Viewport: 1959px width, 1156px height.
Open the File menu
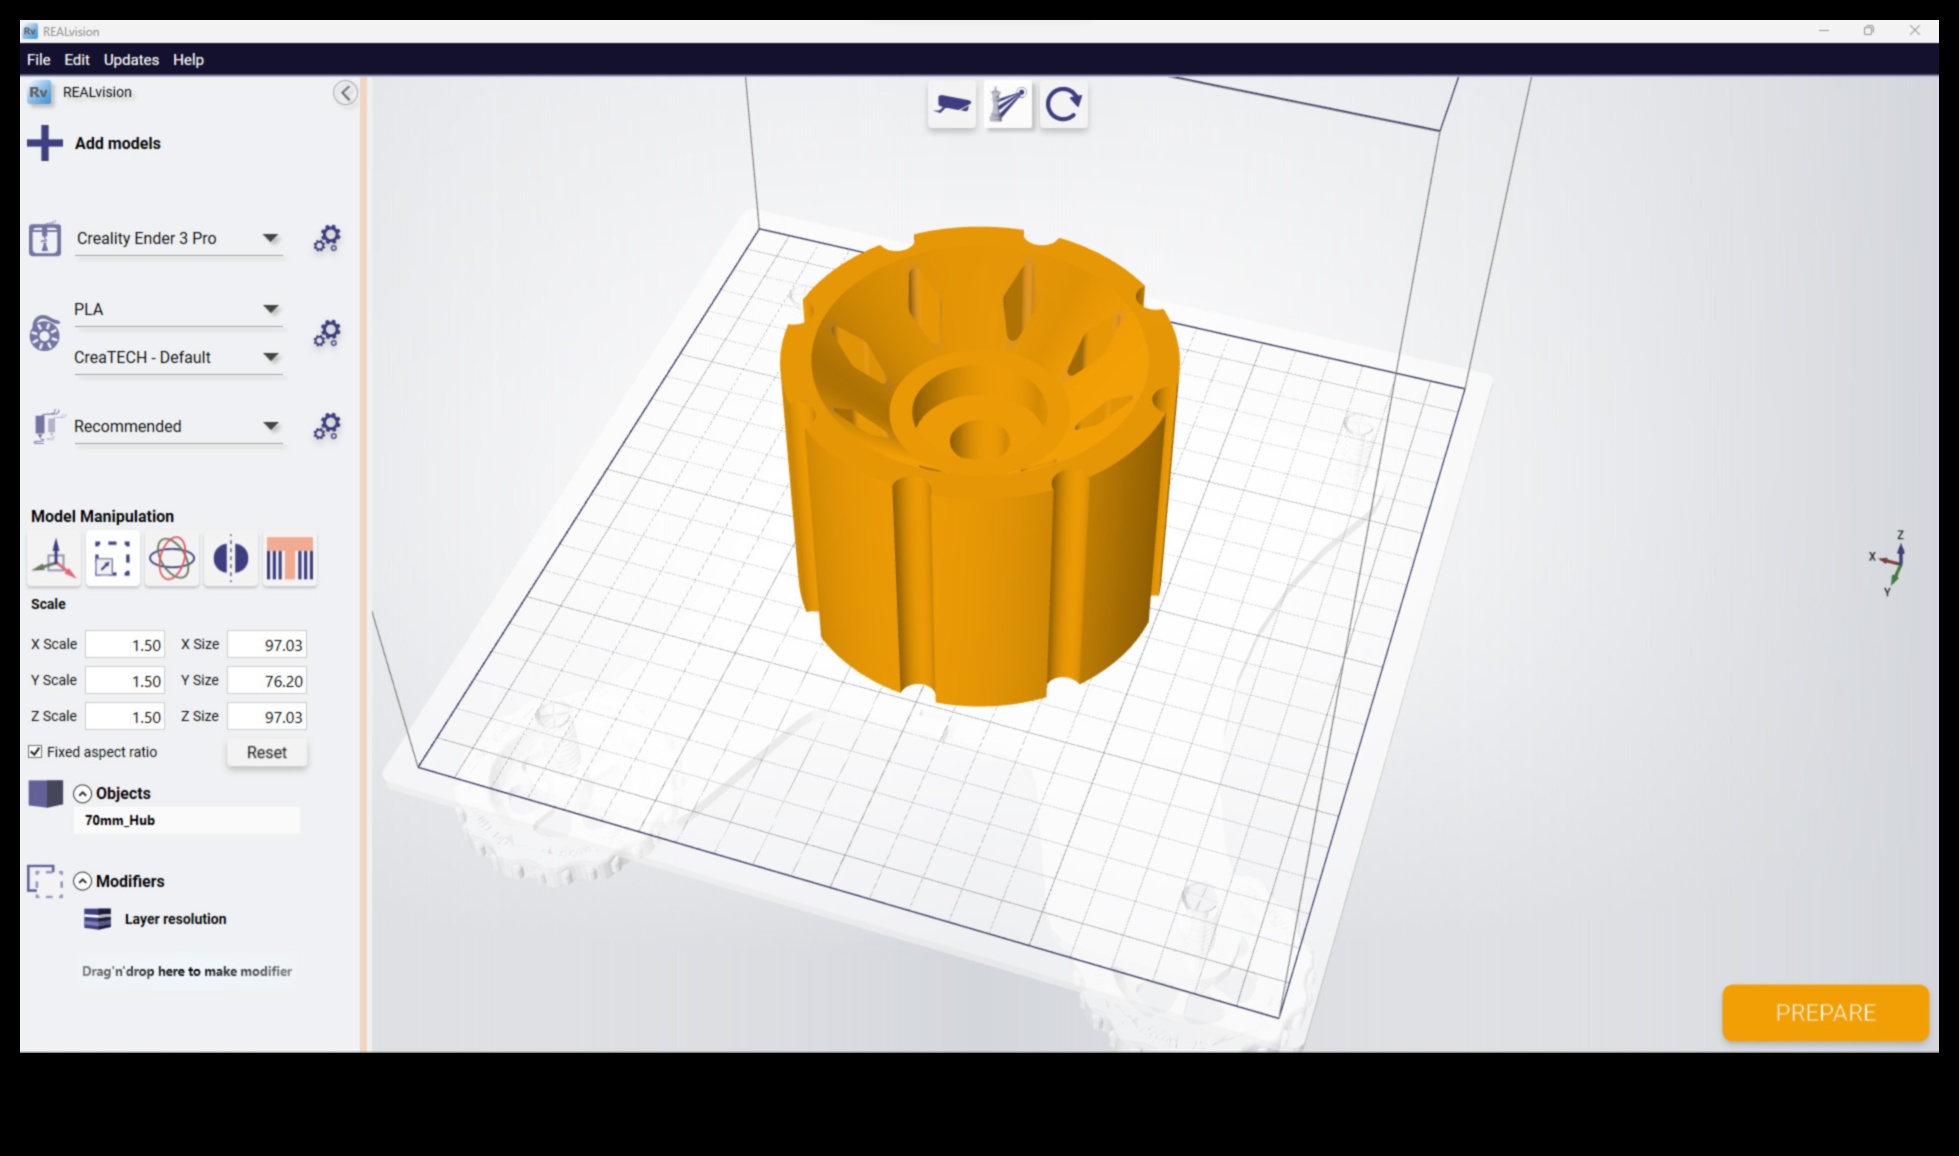click(x=37, y=59)
